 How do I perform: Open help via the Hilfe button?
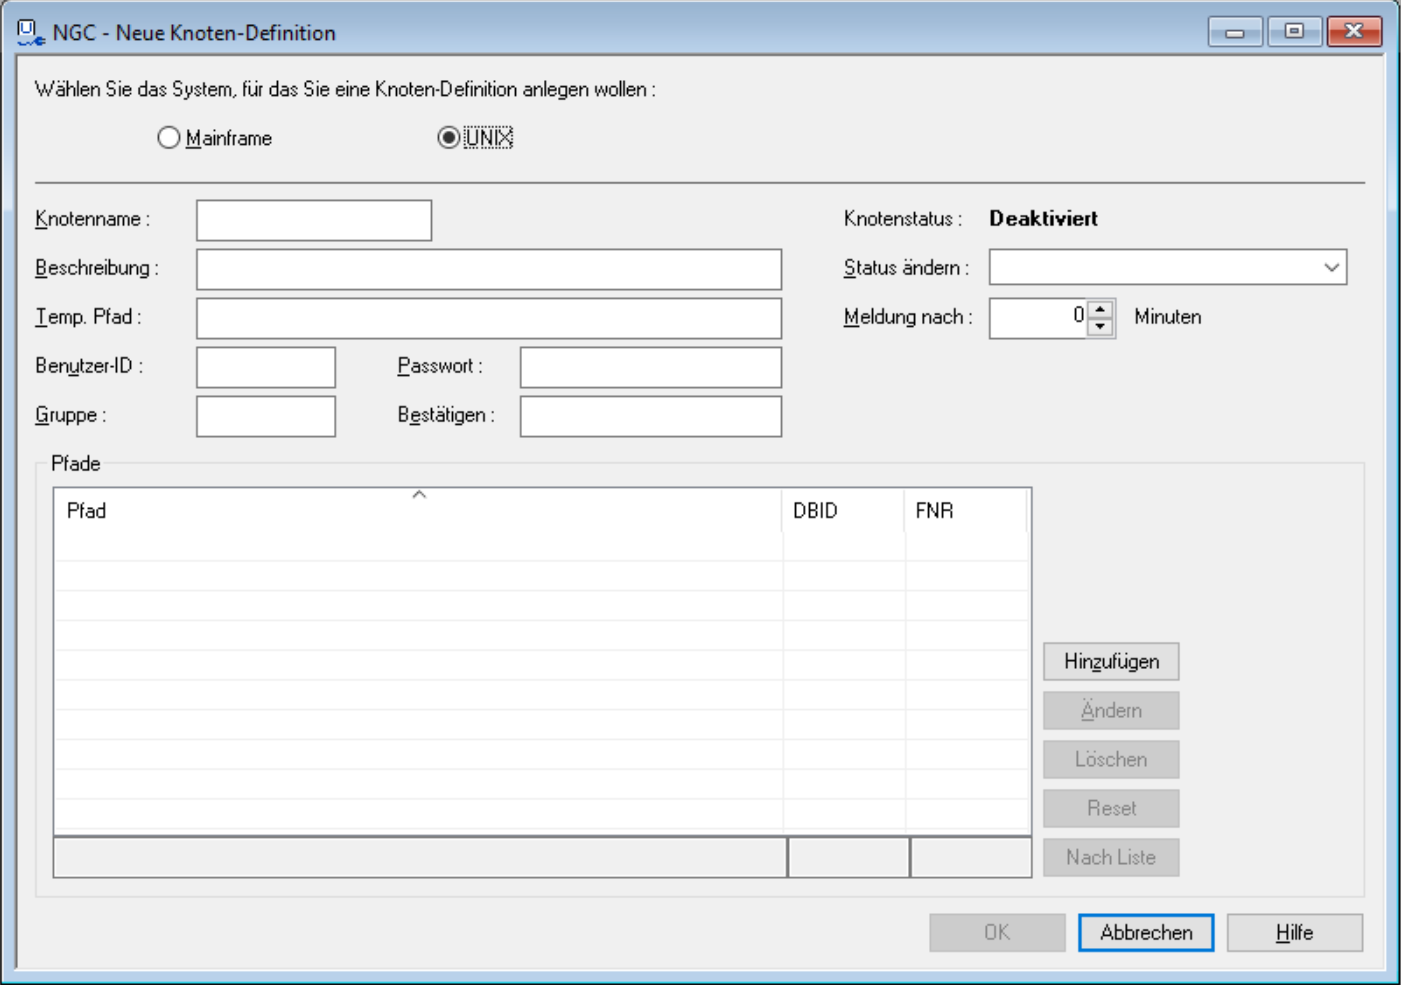1294,933
